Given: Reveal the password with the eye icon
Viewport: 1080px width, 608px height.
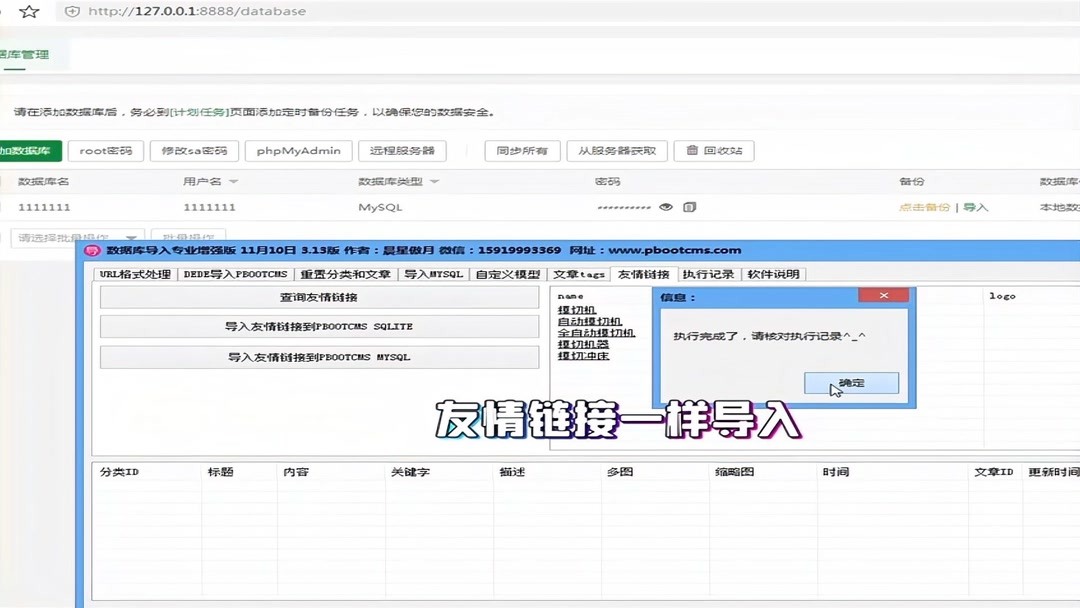Looking at the screenshot, I should [x=665, y=207].
